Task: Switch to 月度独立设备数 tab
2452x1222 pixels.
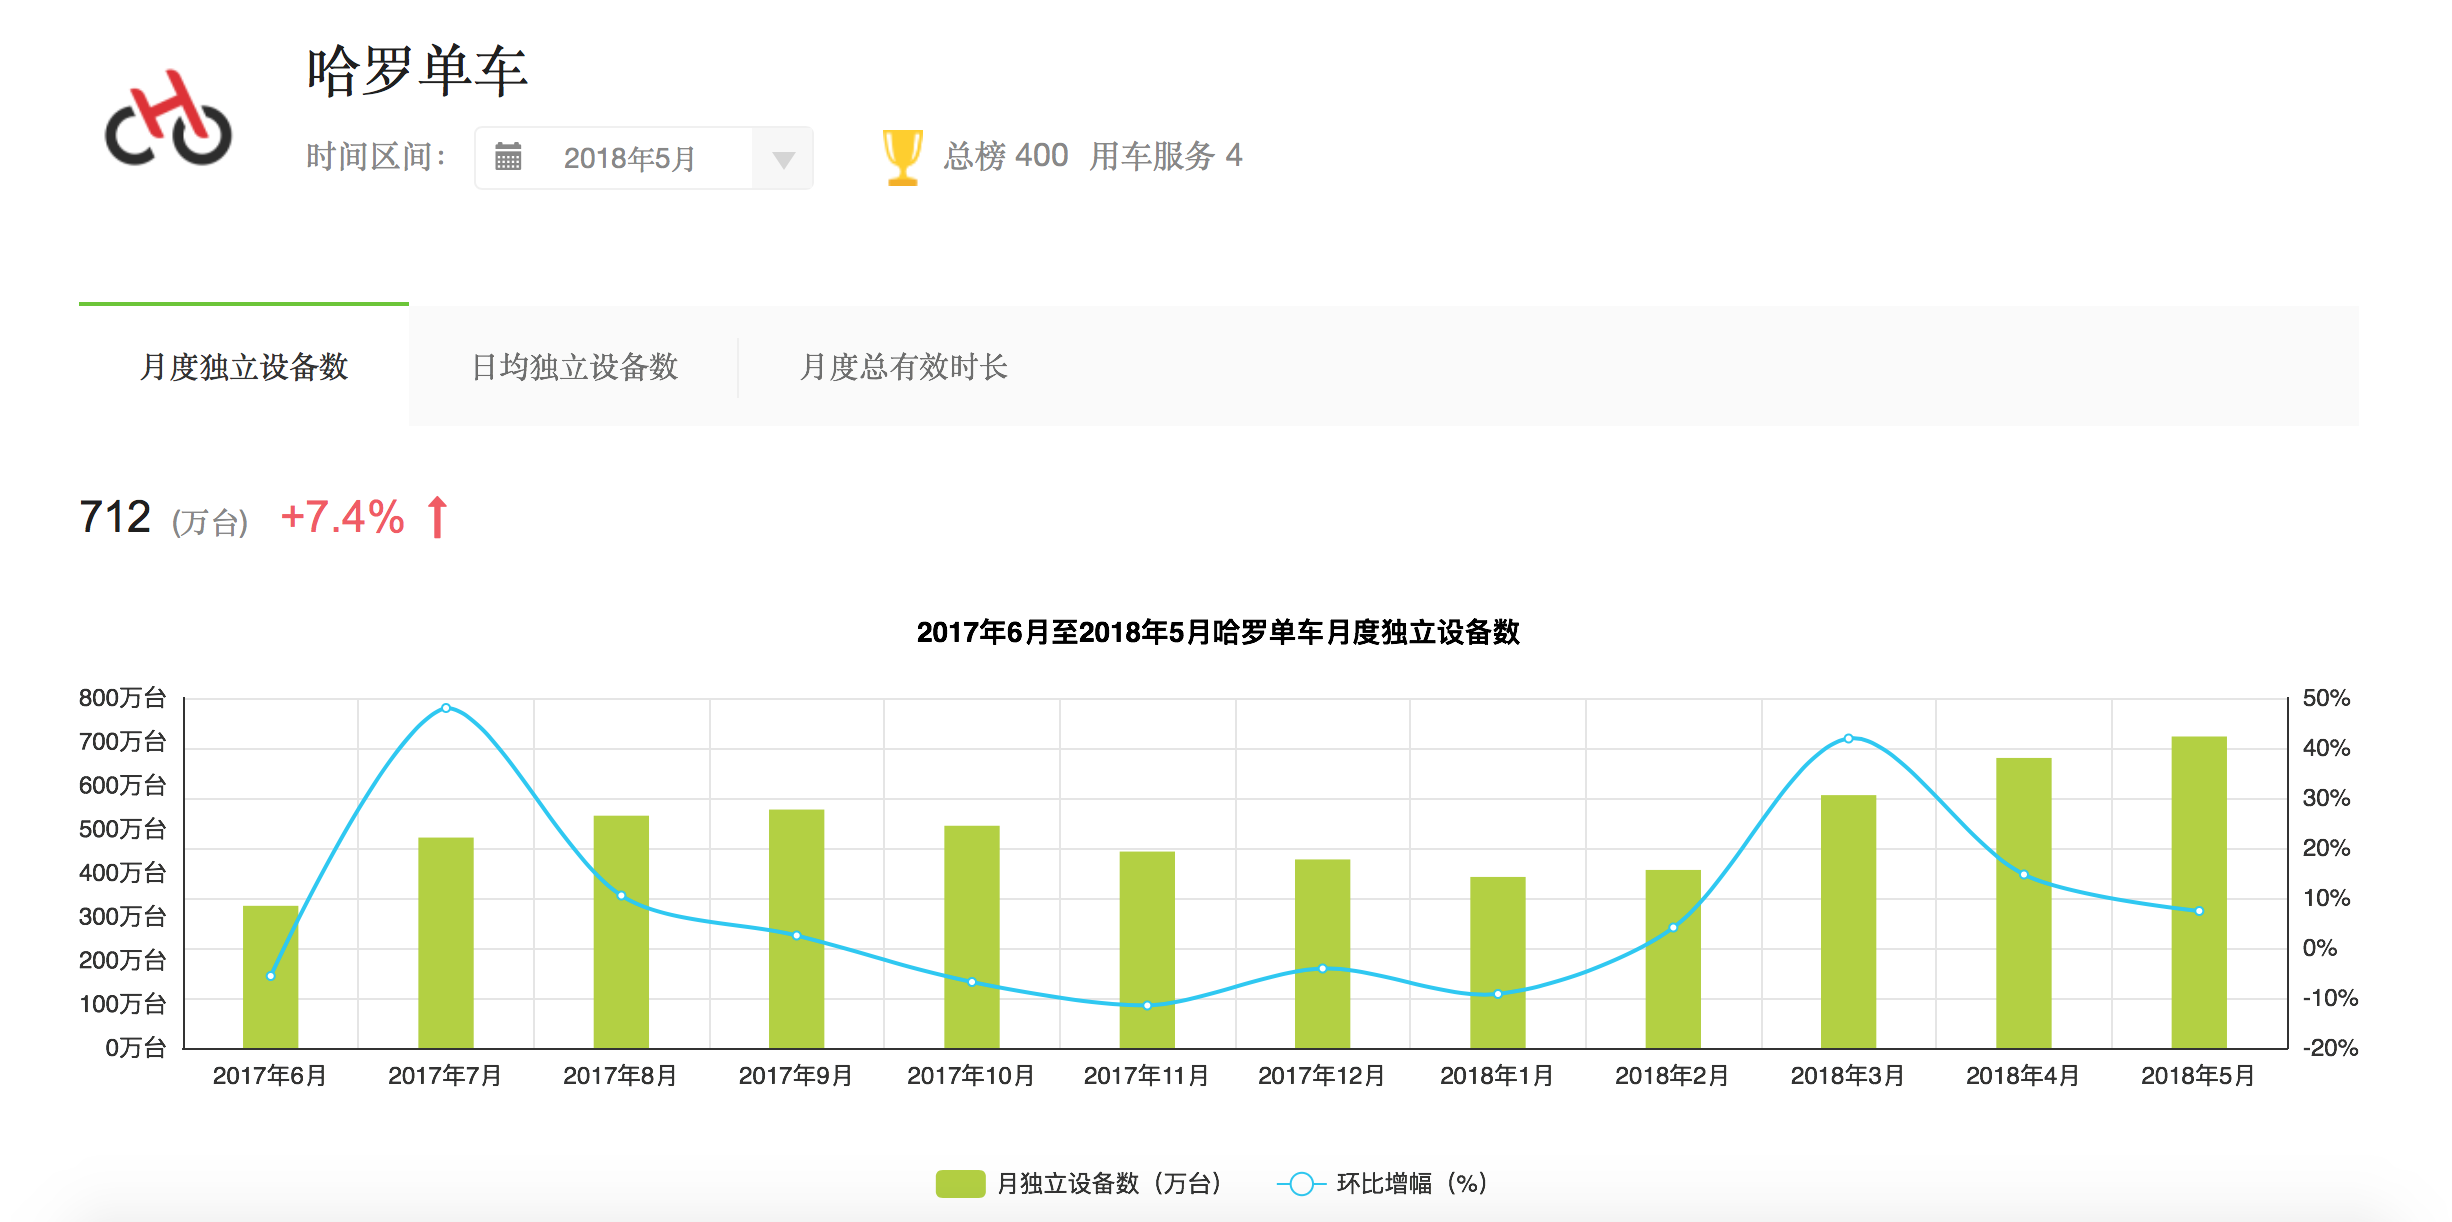Action: (x=244, y=367)
